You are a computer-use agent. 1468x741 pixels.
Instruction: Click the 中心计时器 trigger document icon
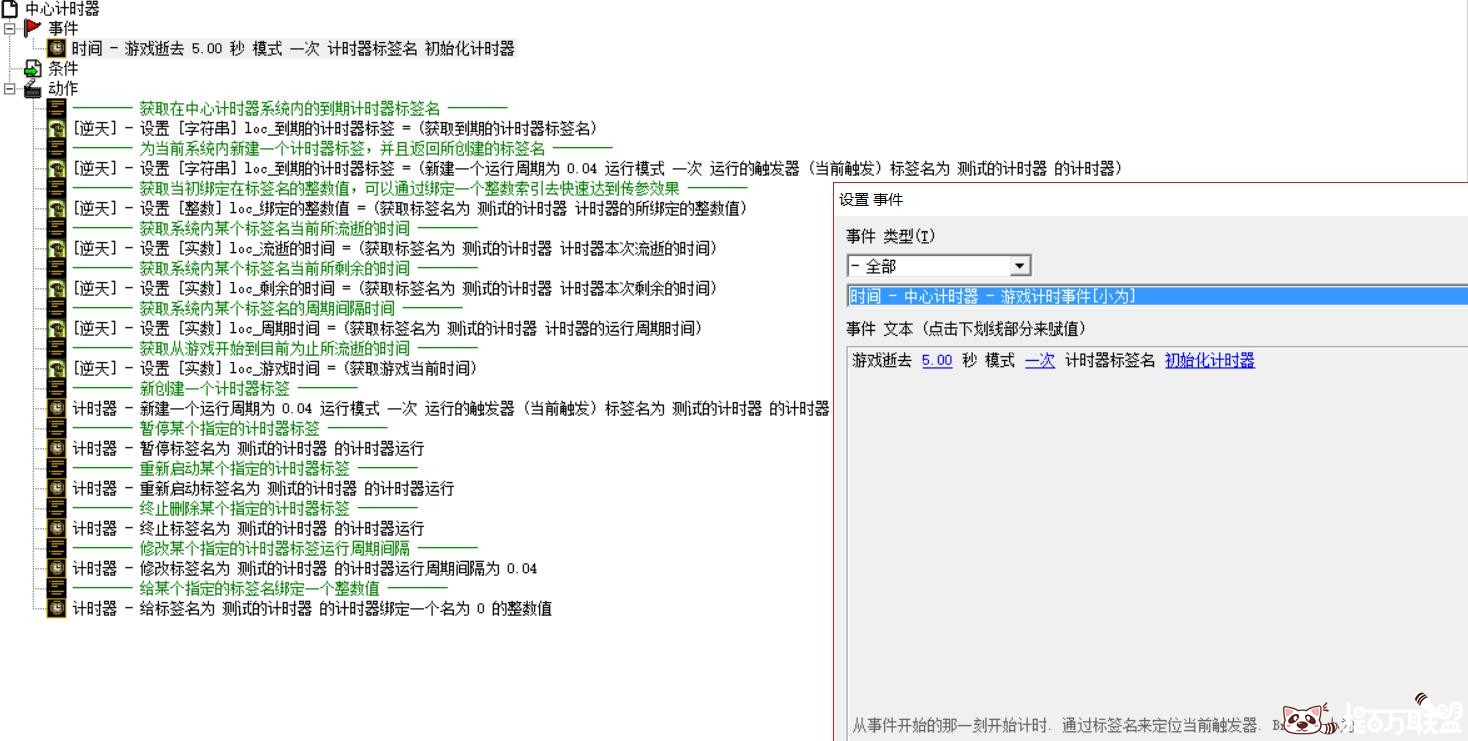coord(10,9)
